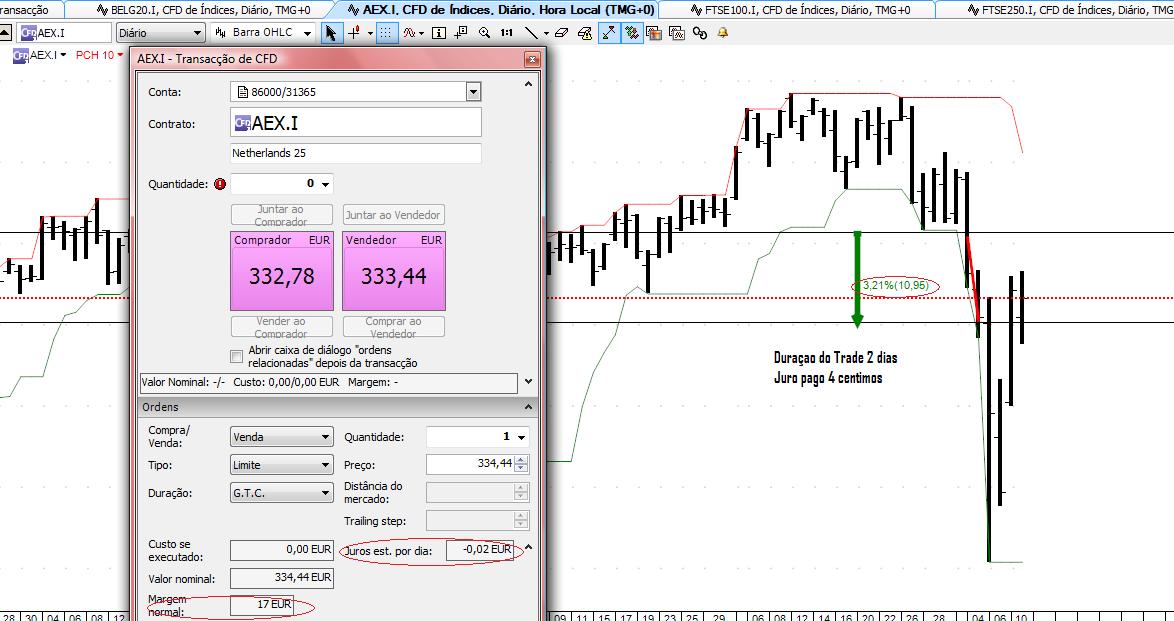Open the Tipo dropdown set to Limite

tap(282, 464)
